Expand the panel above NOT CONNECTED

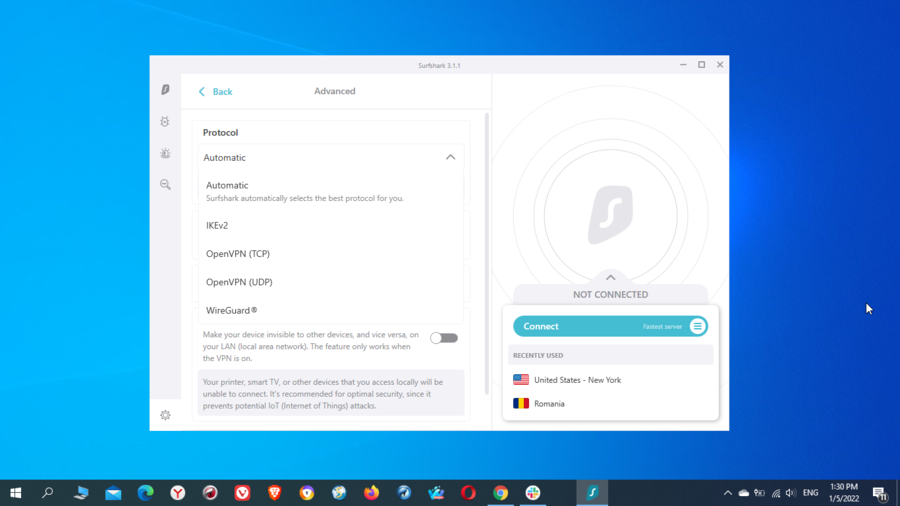[610, 277]
